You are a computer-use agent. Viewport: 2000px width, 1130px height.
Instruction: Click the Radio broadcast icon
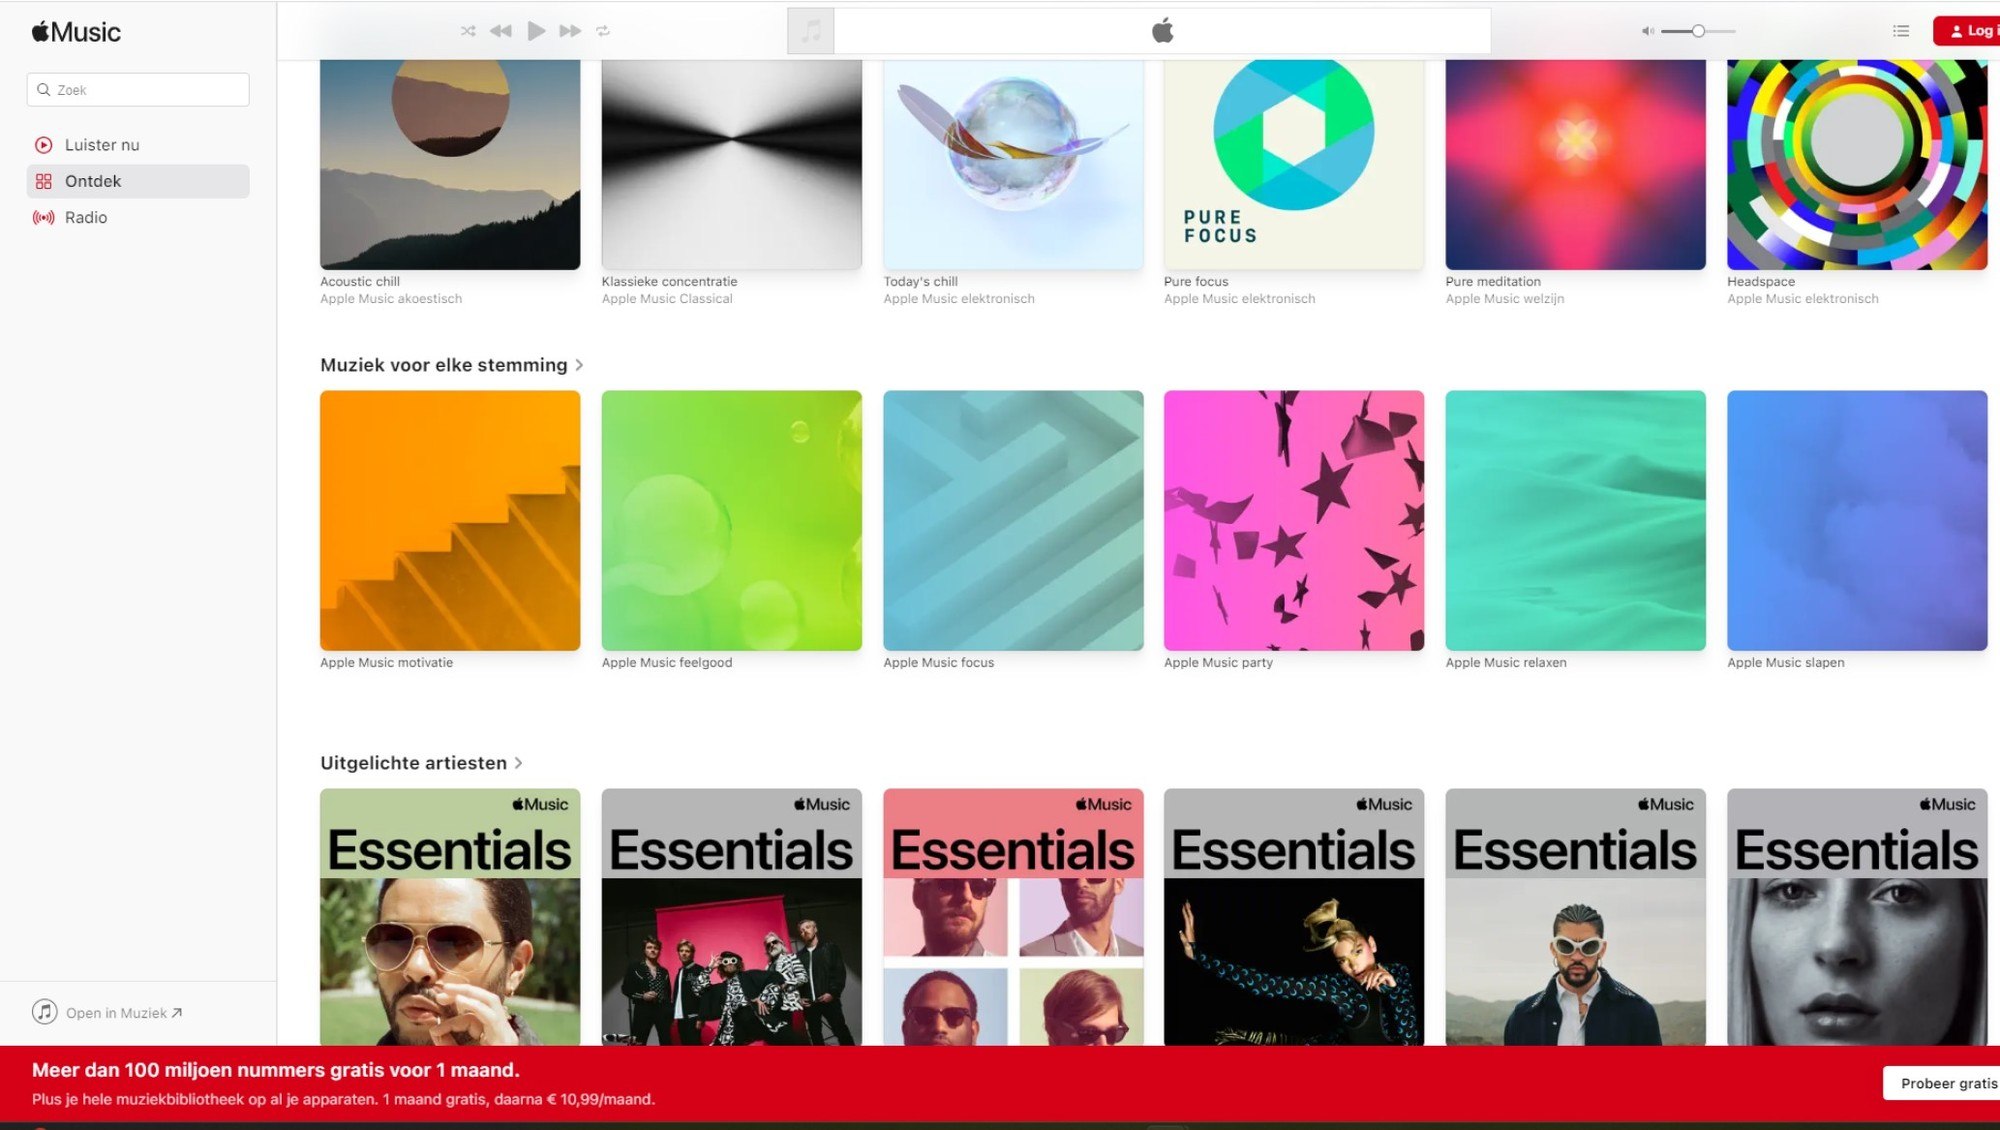pos(44,217)
